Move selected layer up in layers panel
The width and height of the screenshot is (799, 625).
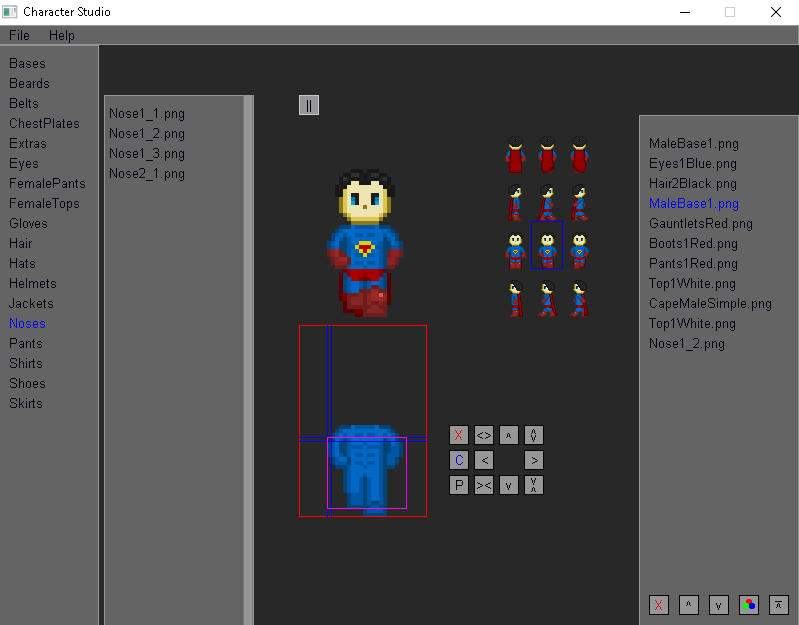pos(688,605)
